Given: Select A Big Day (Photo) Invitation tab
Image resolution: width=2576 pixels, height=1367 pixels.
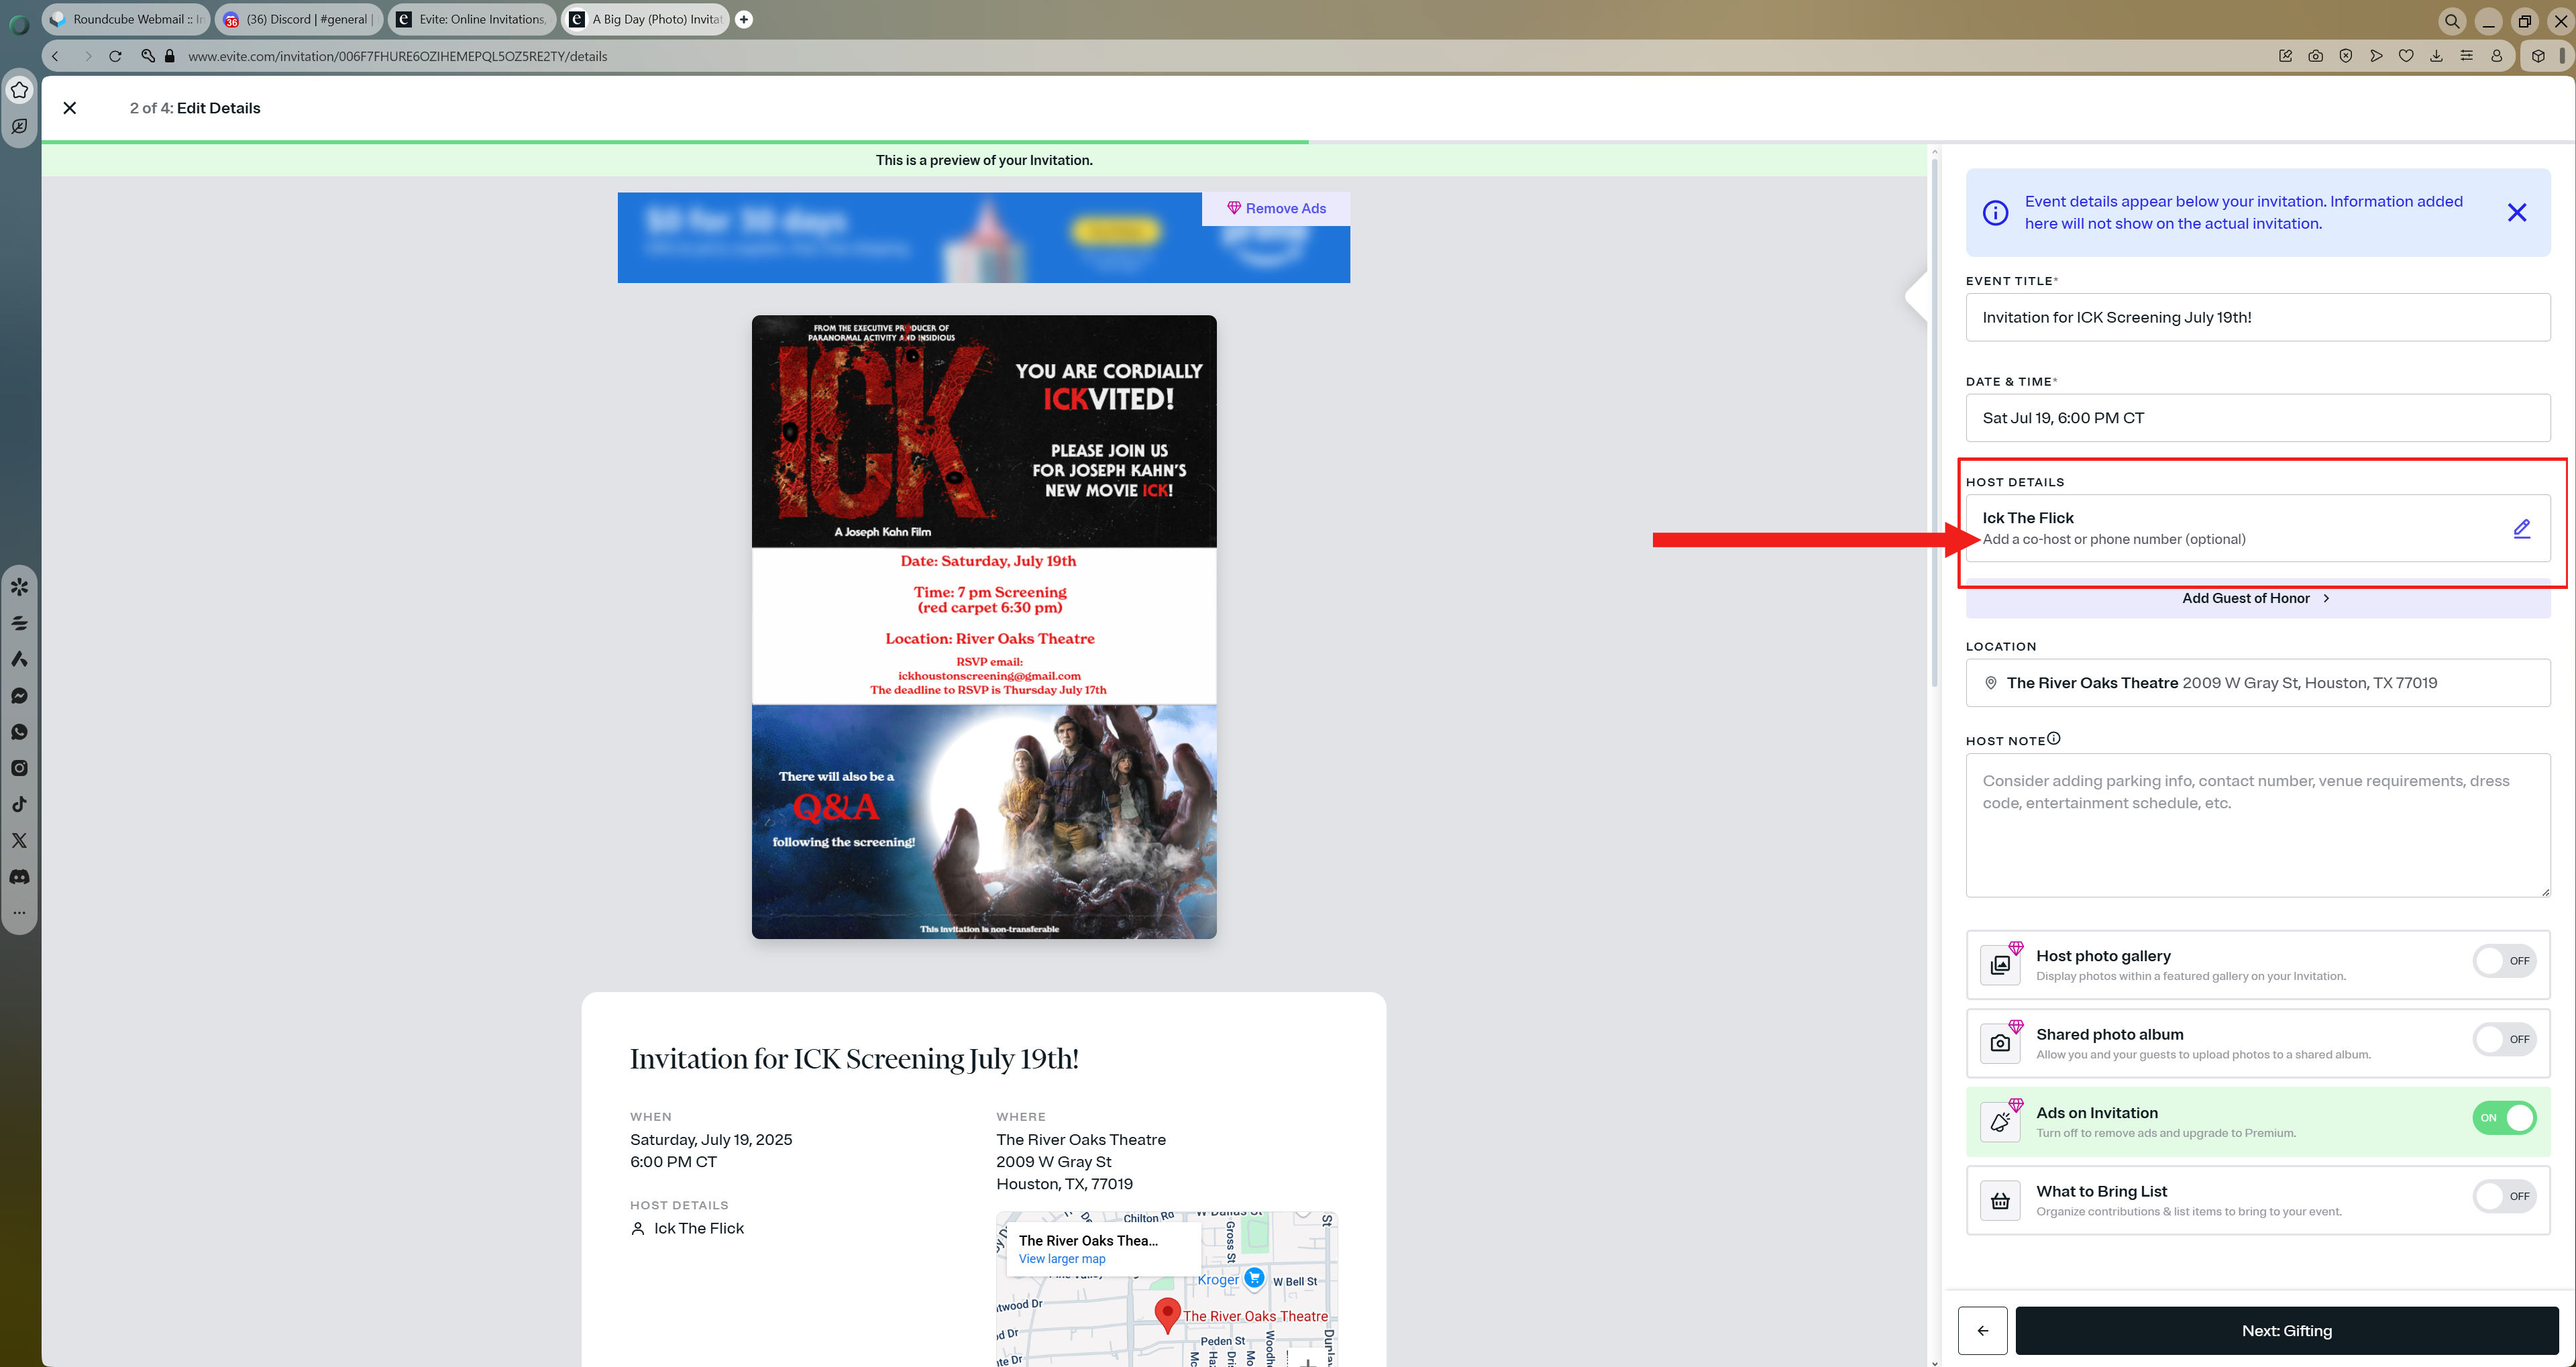Looking at the screenshot, I should (x=645, y=19).
